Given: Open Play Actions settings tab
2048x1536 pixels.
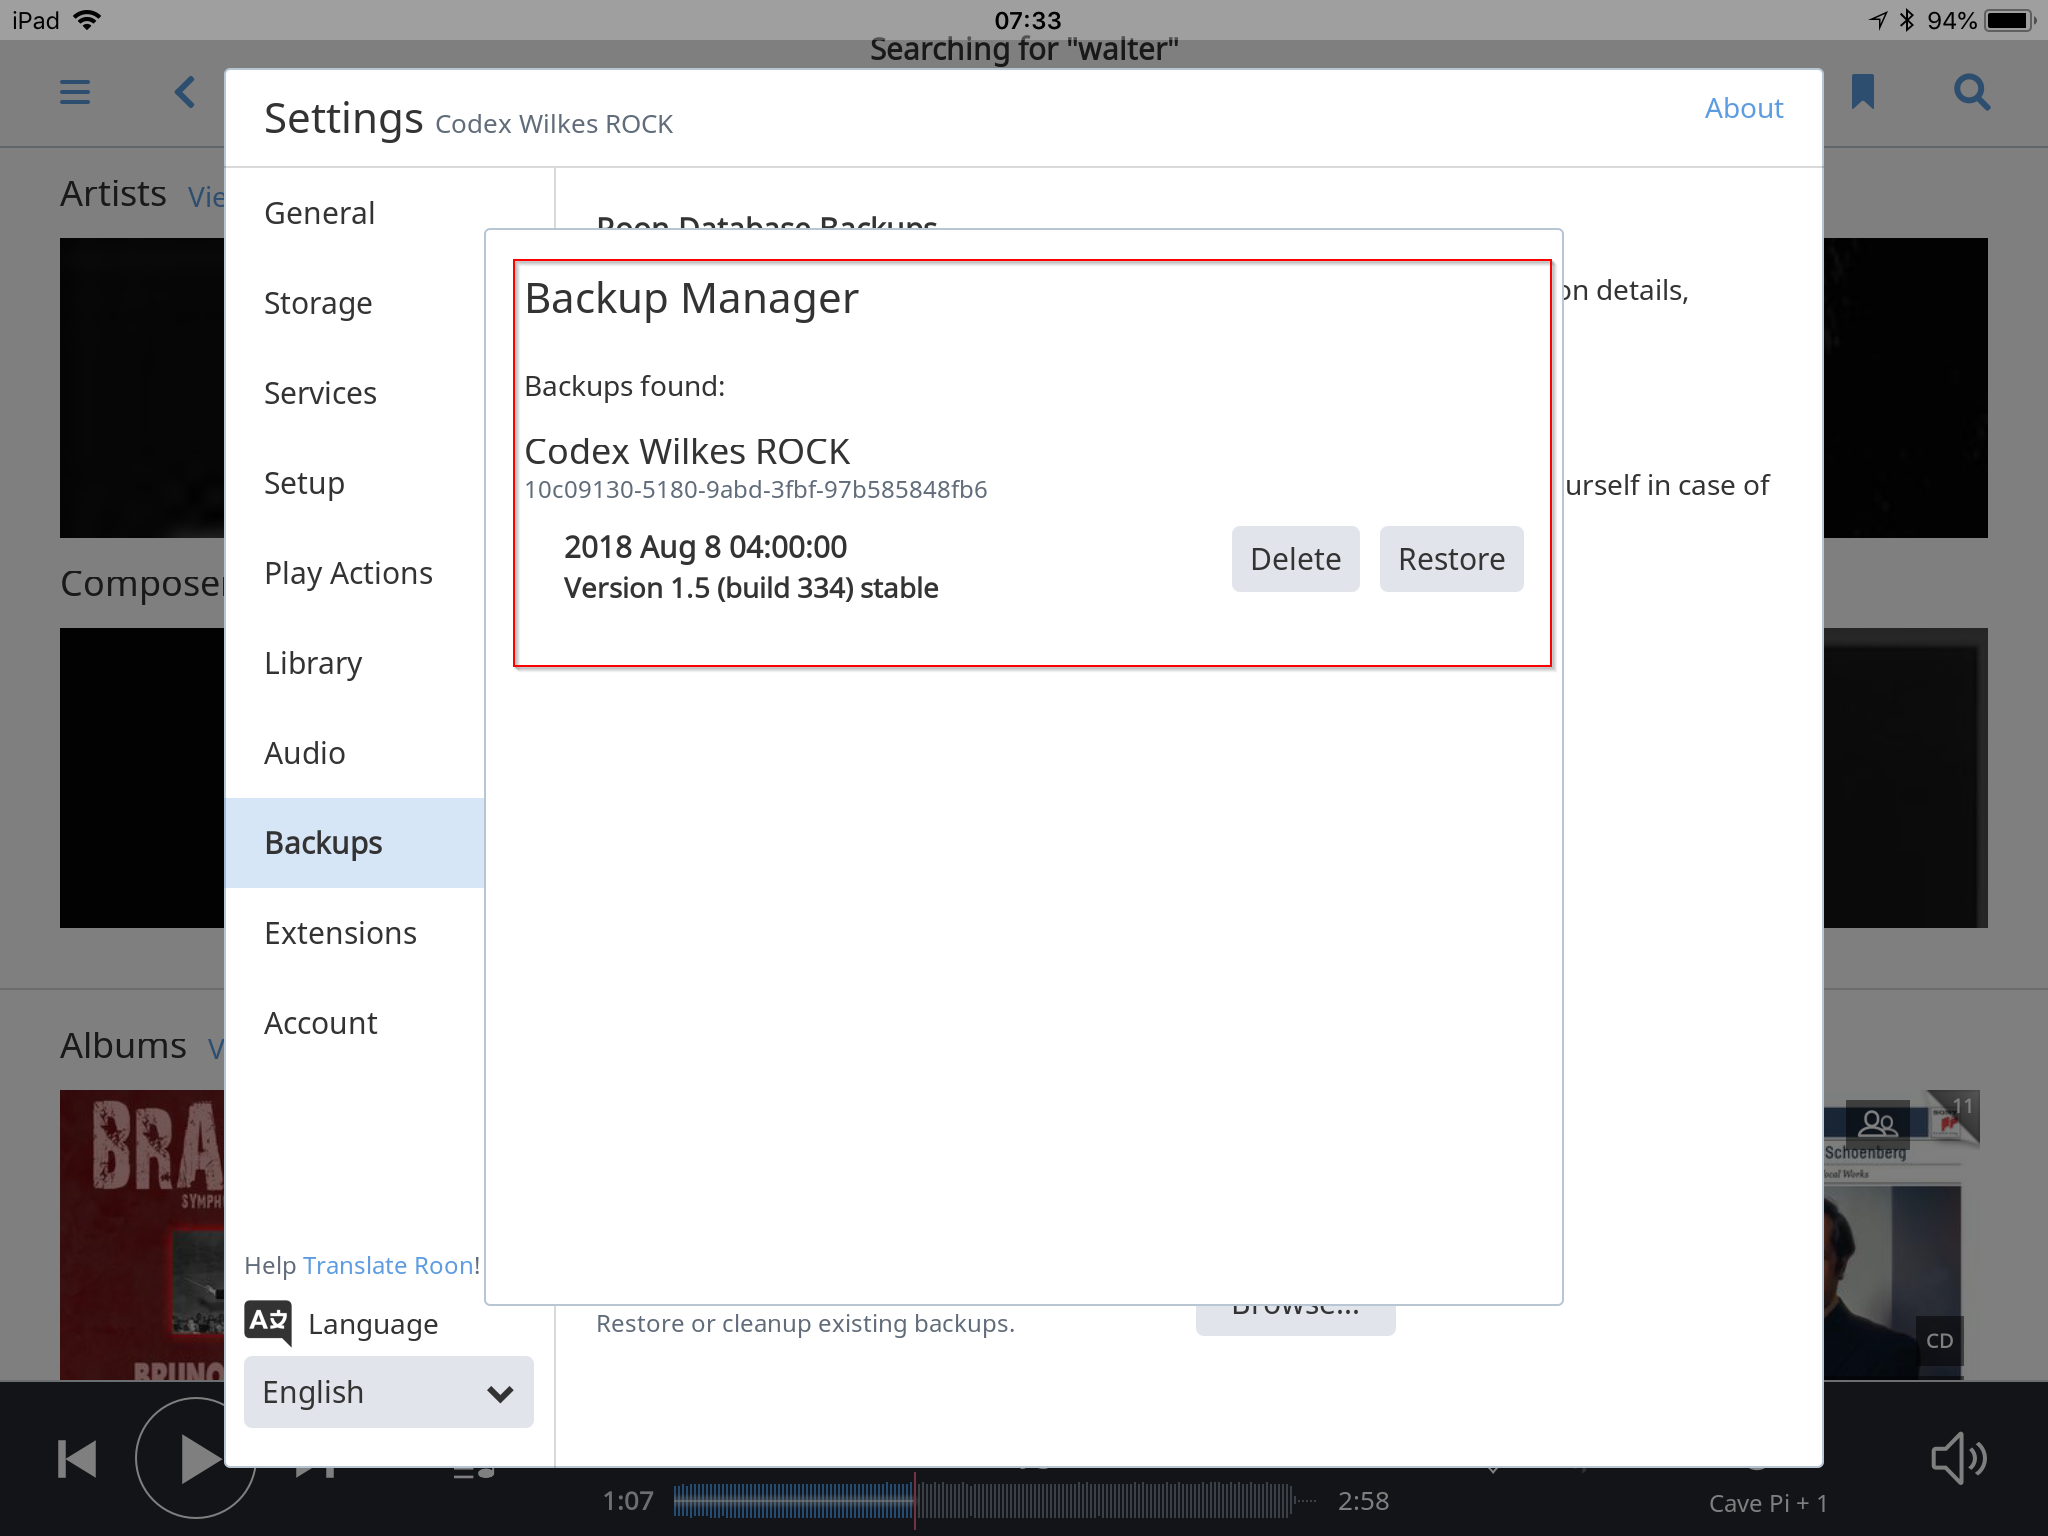Looking at the screenshot, I should click(x=355, y=573).
